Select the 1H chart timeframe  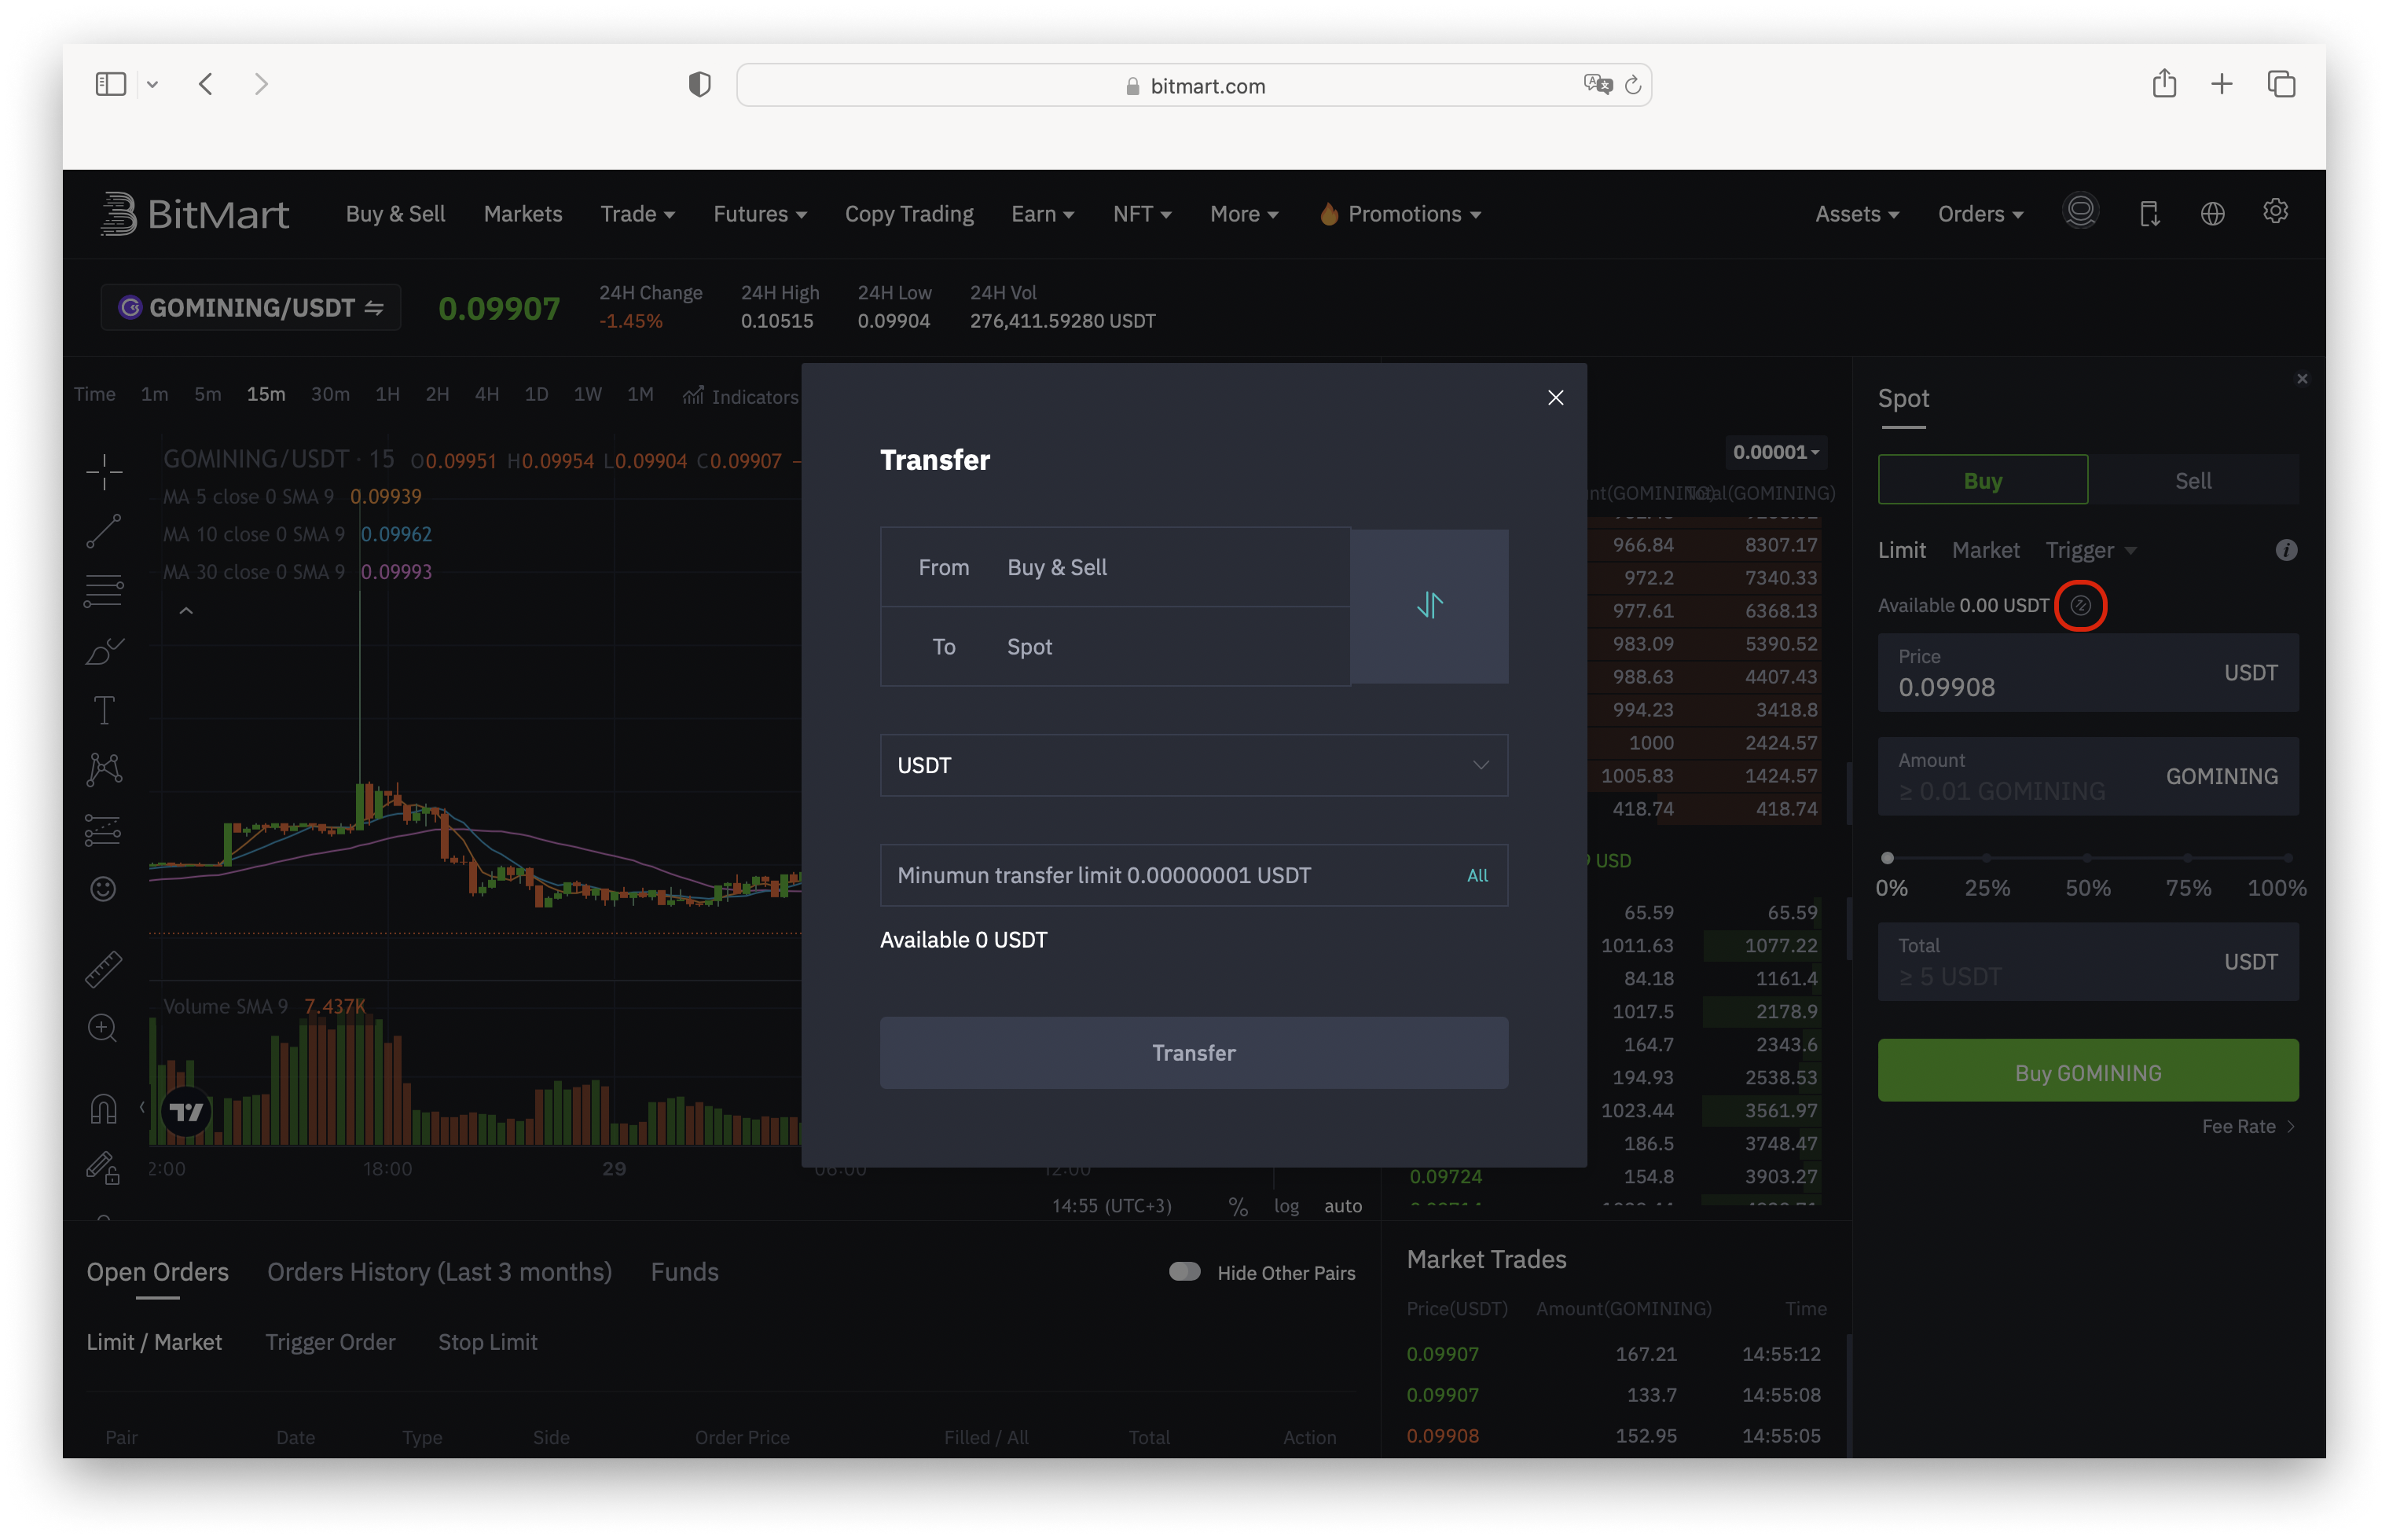click(x=387, y=394)
